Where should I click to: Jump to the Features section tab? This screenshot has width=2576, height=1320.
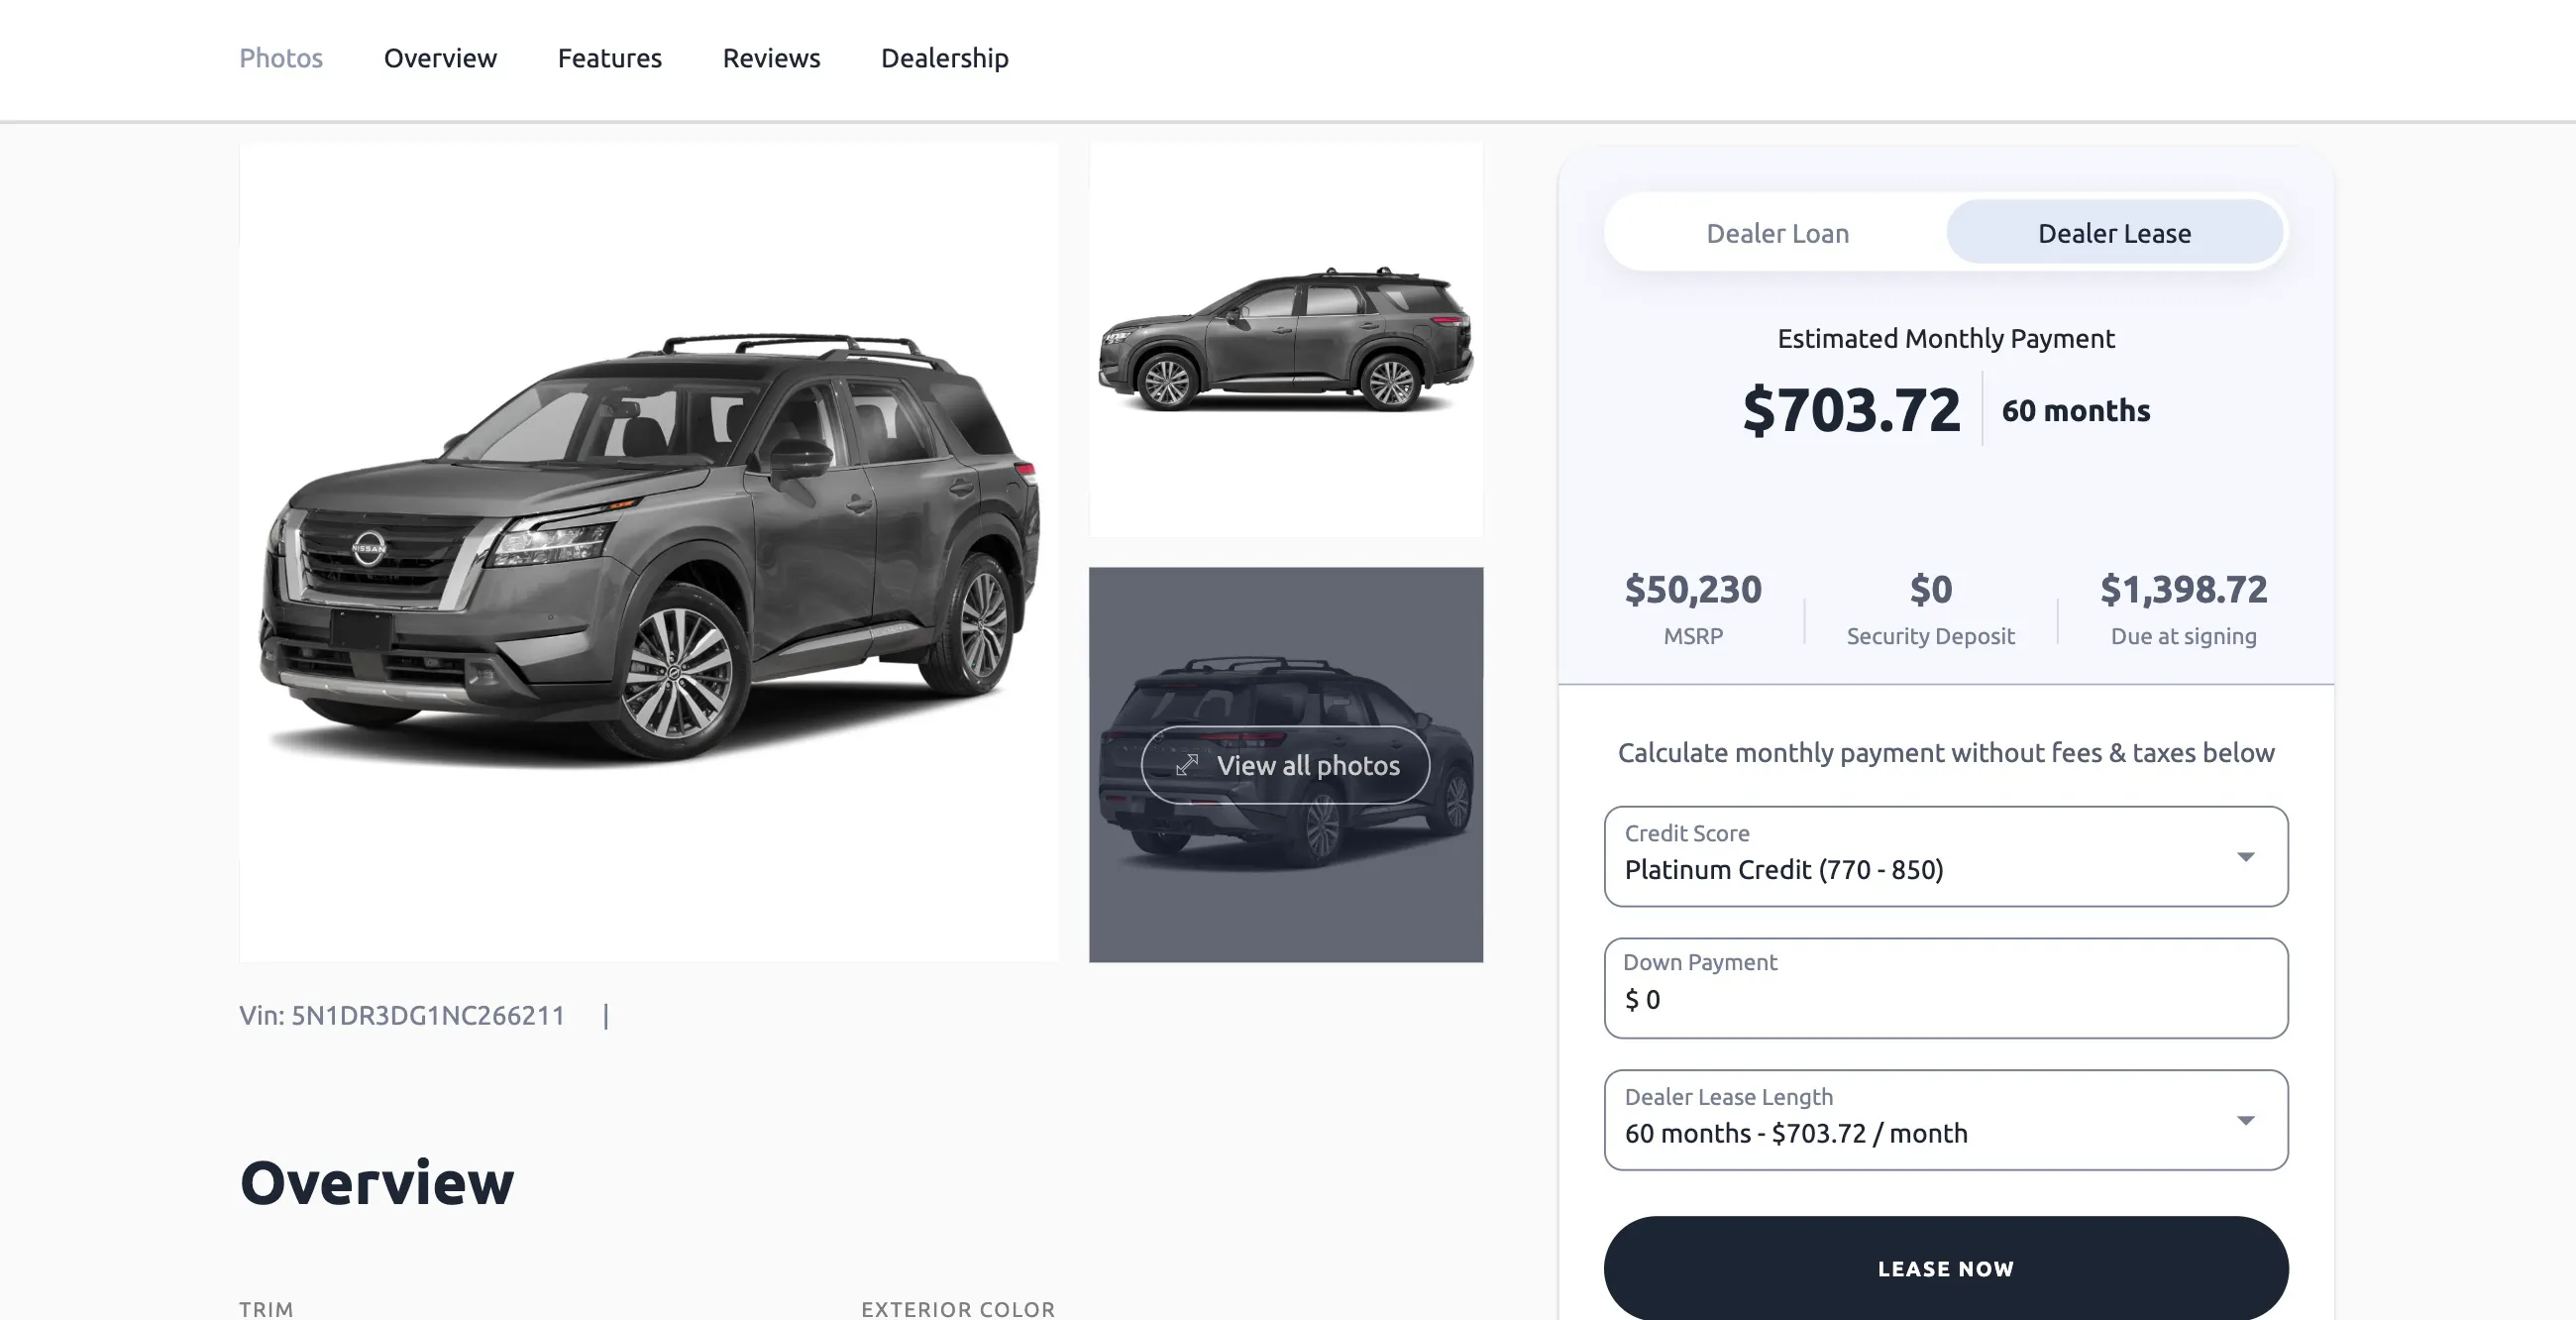point(609,58)
